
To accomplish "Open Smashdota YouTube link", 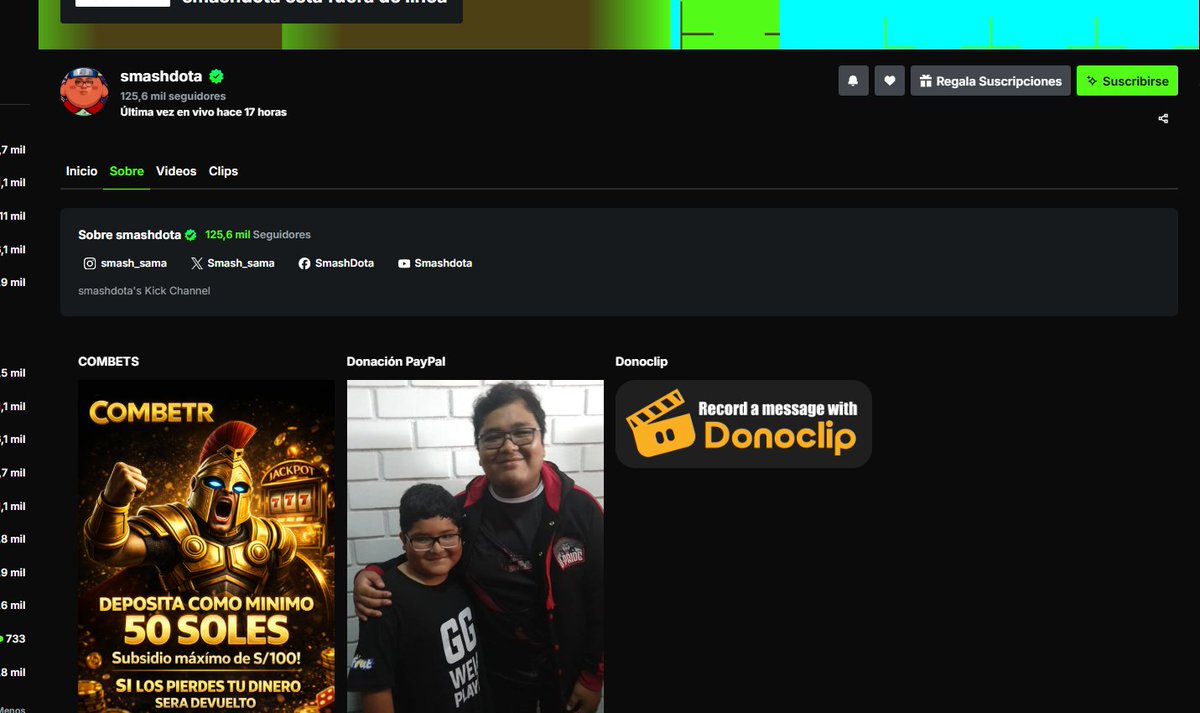I will click(435, 263).
